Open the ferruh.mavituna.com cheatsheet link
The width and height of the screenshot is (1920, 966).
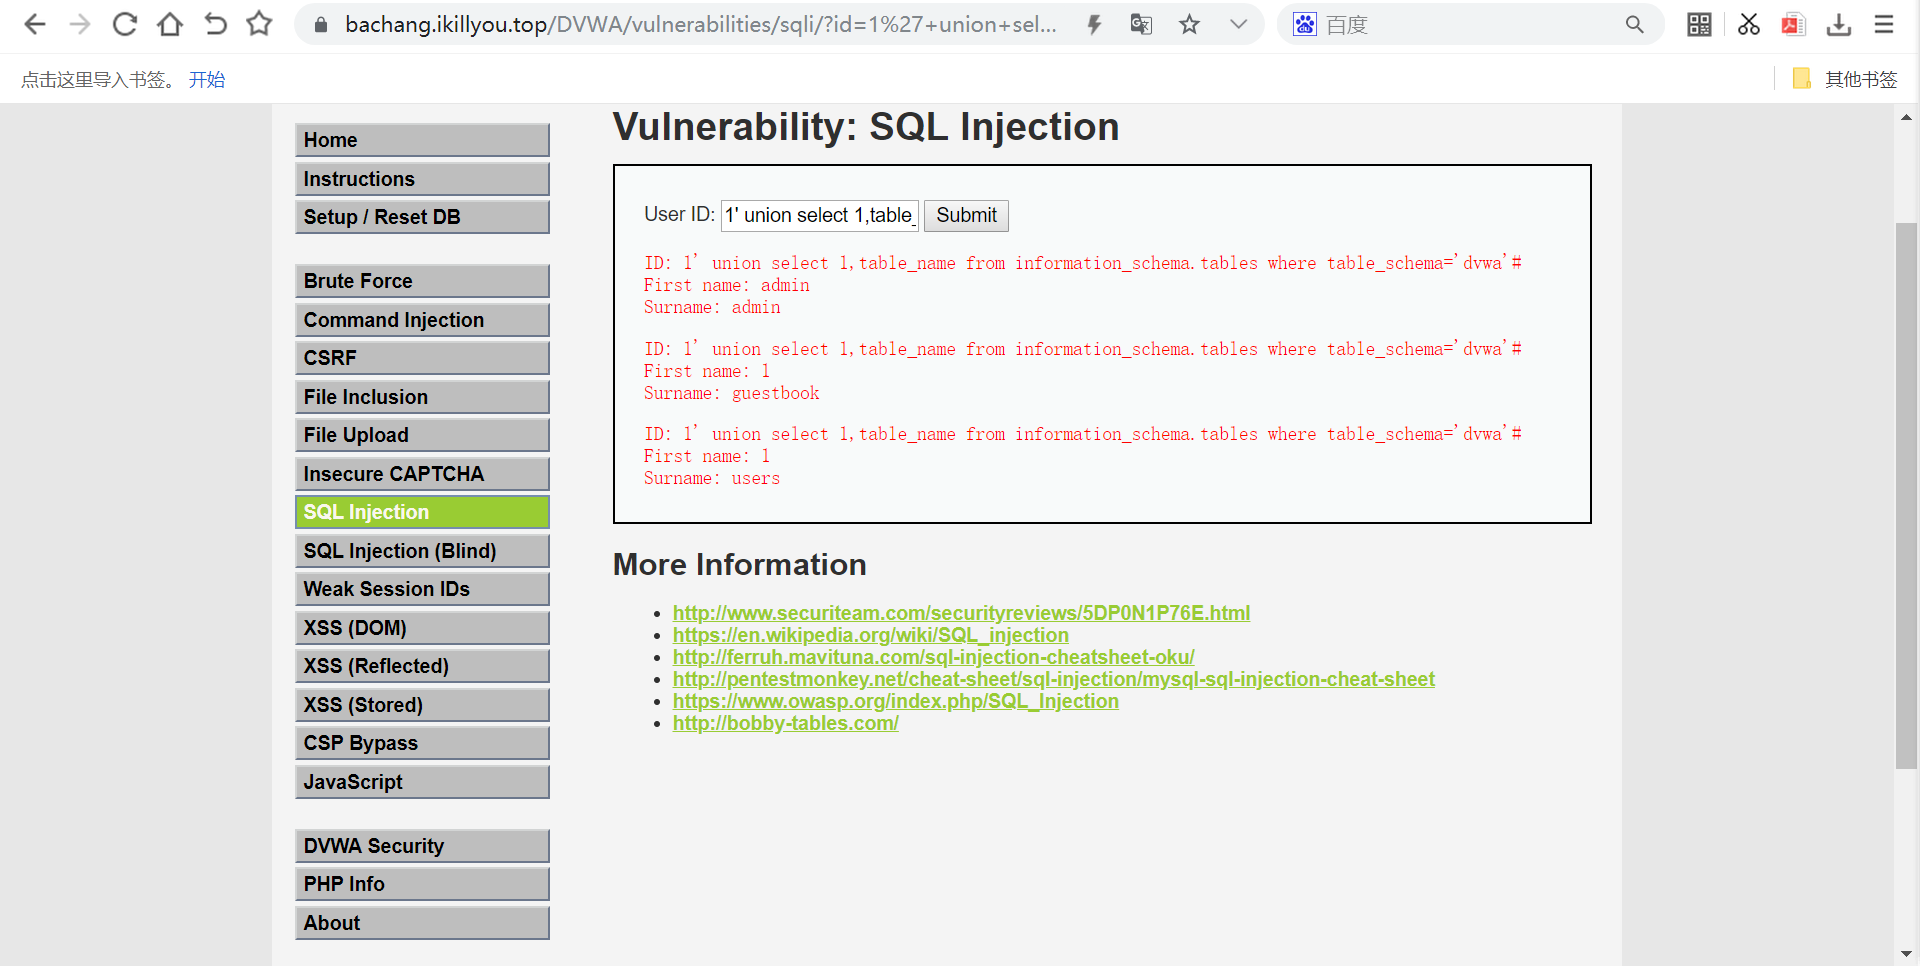pos(933,657)
